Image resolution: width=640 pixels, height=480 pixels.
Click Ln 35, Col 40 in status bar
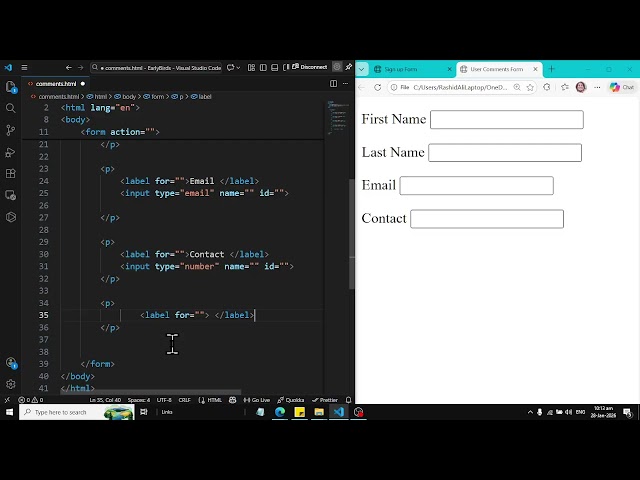click(105, 400)
